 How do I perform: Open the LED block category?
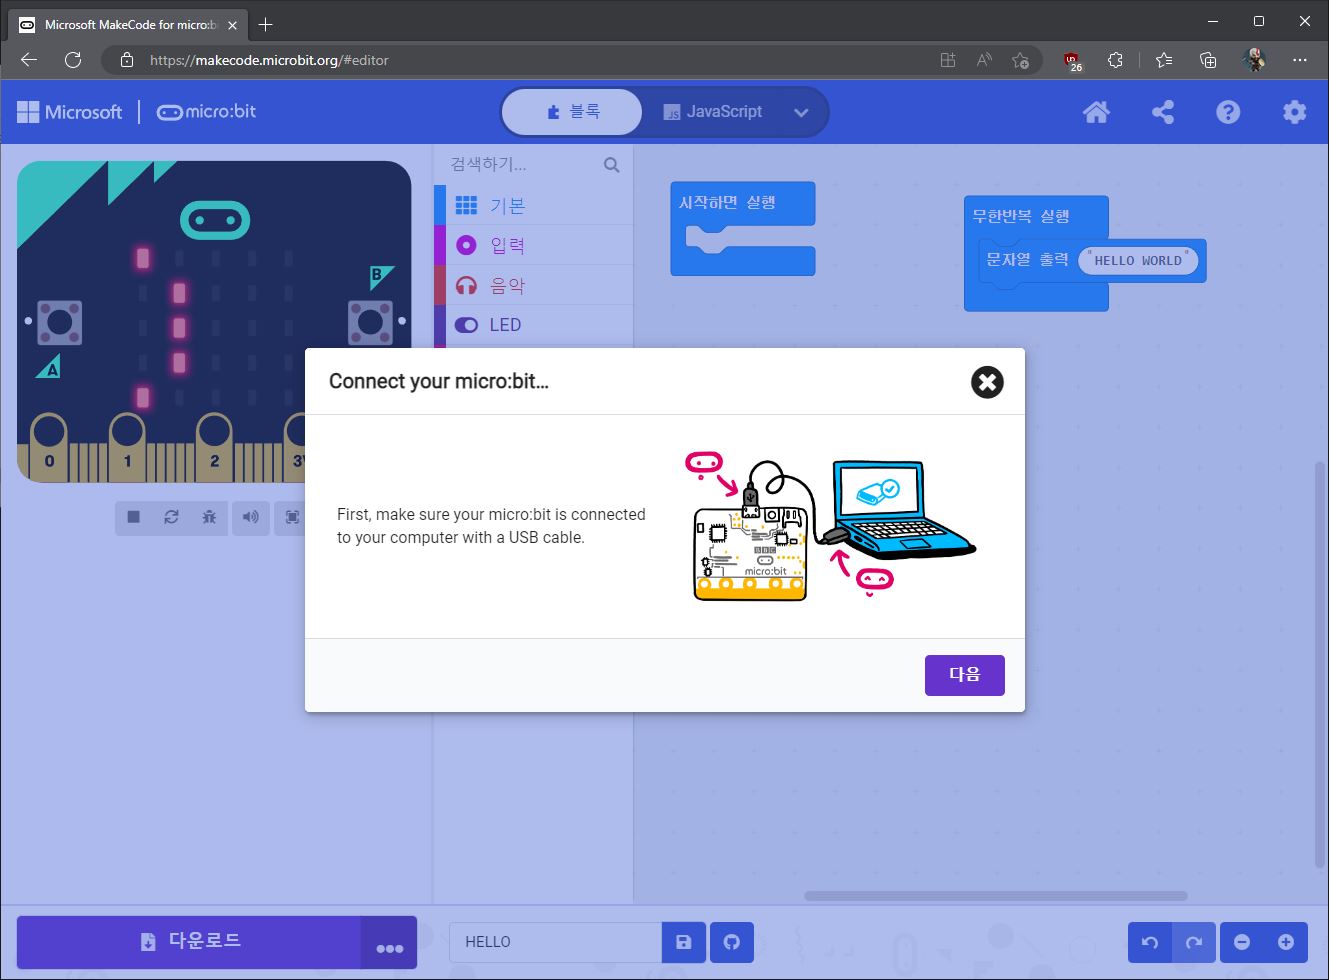tap(534, 325)
